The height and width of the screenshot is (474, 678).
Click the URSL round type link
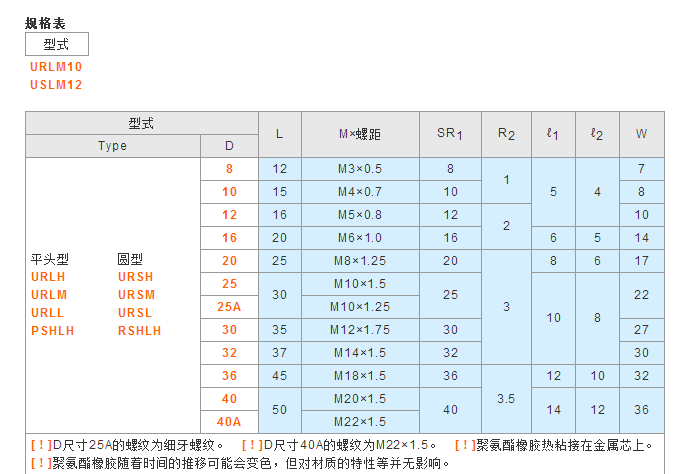pyautogui.click(x=134, y=313)
